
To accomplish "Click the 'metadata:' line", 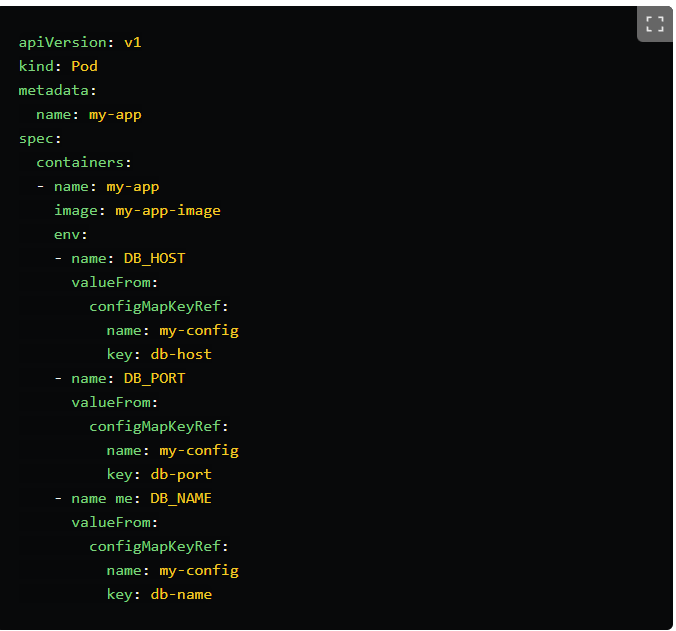I will tap(58, 91).
